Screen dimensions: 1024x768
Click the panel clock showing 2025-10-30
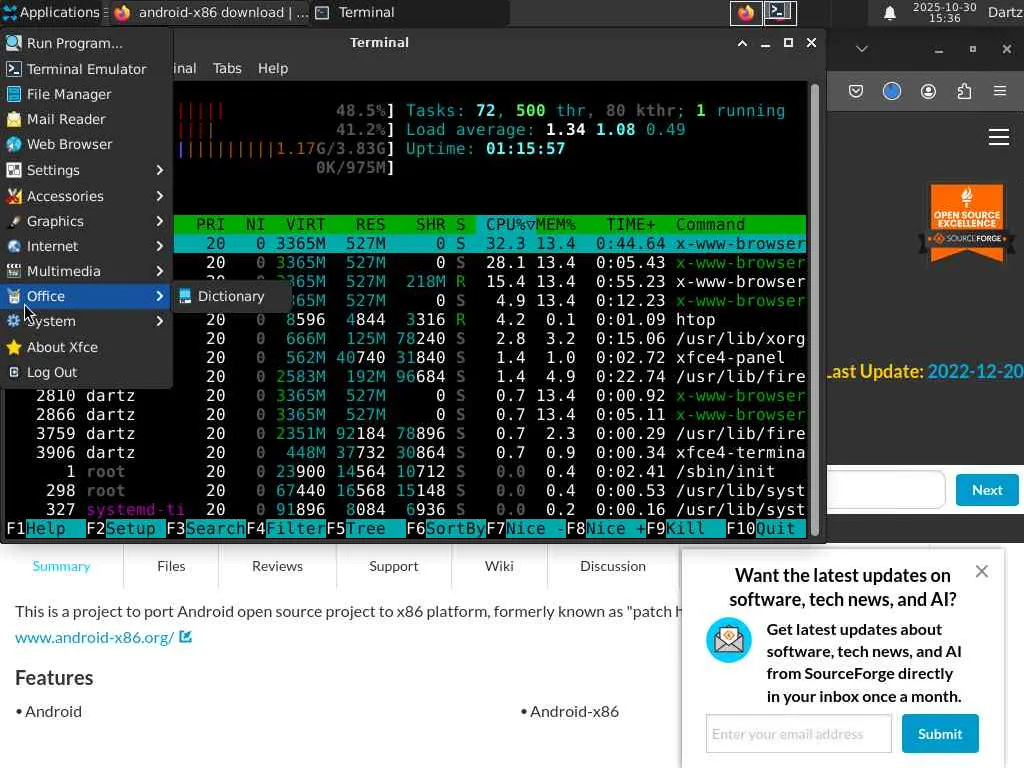click(x=944, y=12)
